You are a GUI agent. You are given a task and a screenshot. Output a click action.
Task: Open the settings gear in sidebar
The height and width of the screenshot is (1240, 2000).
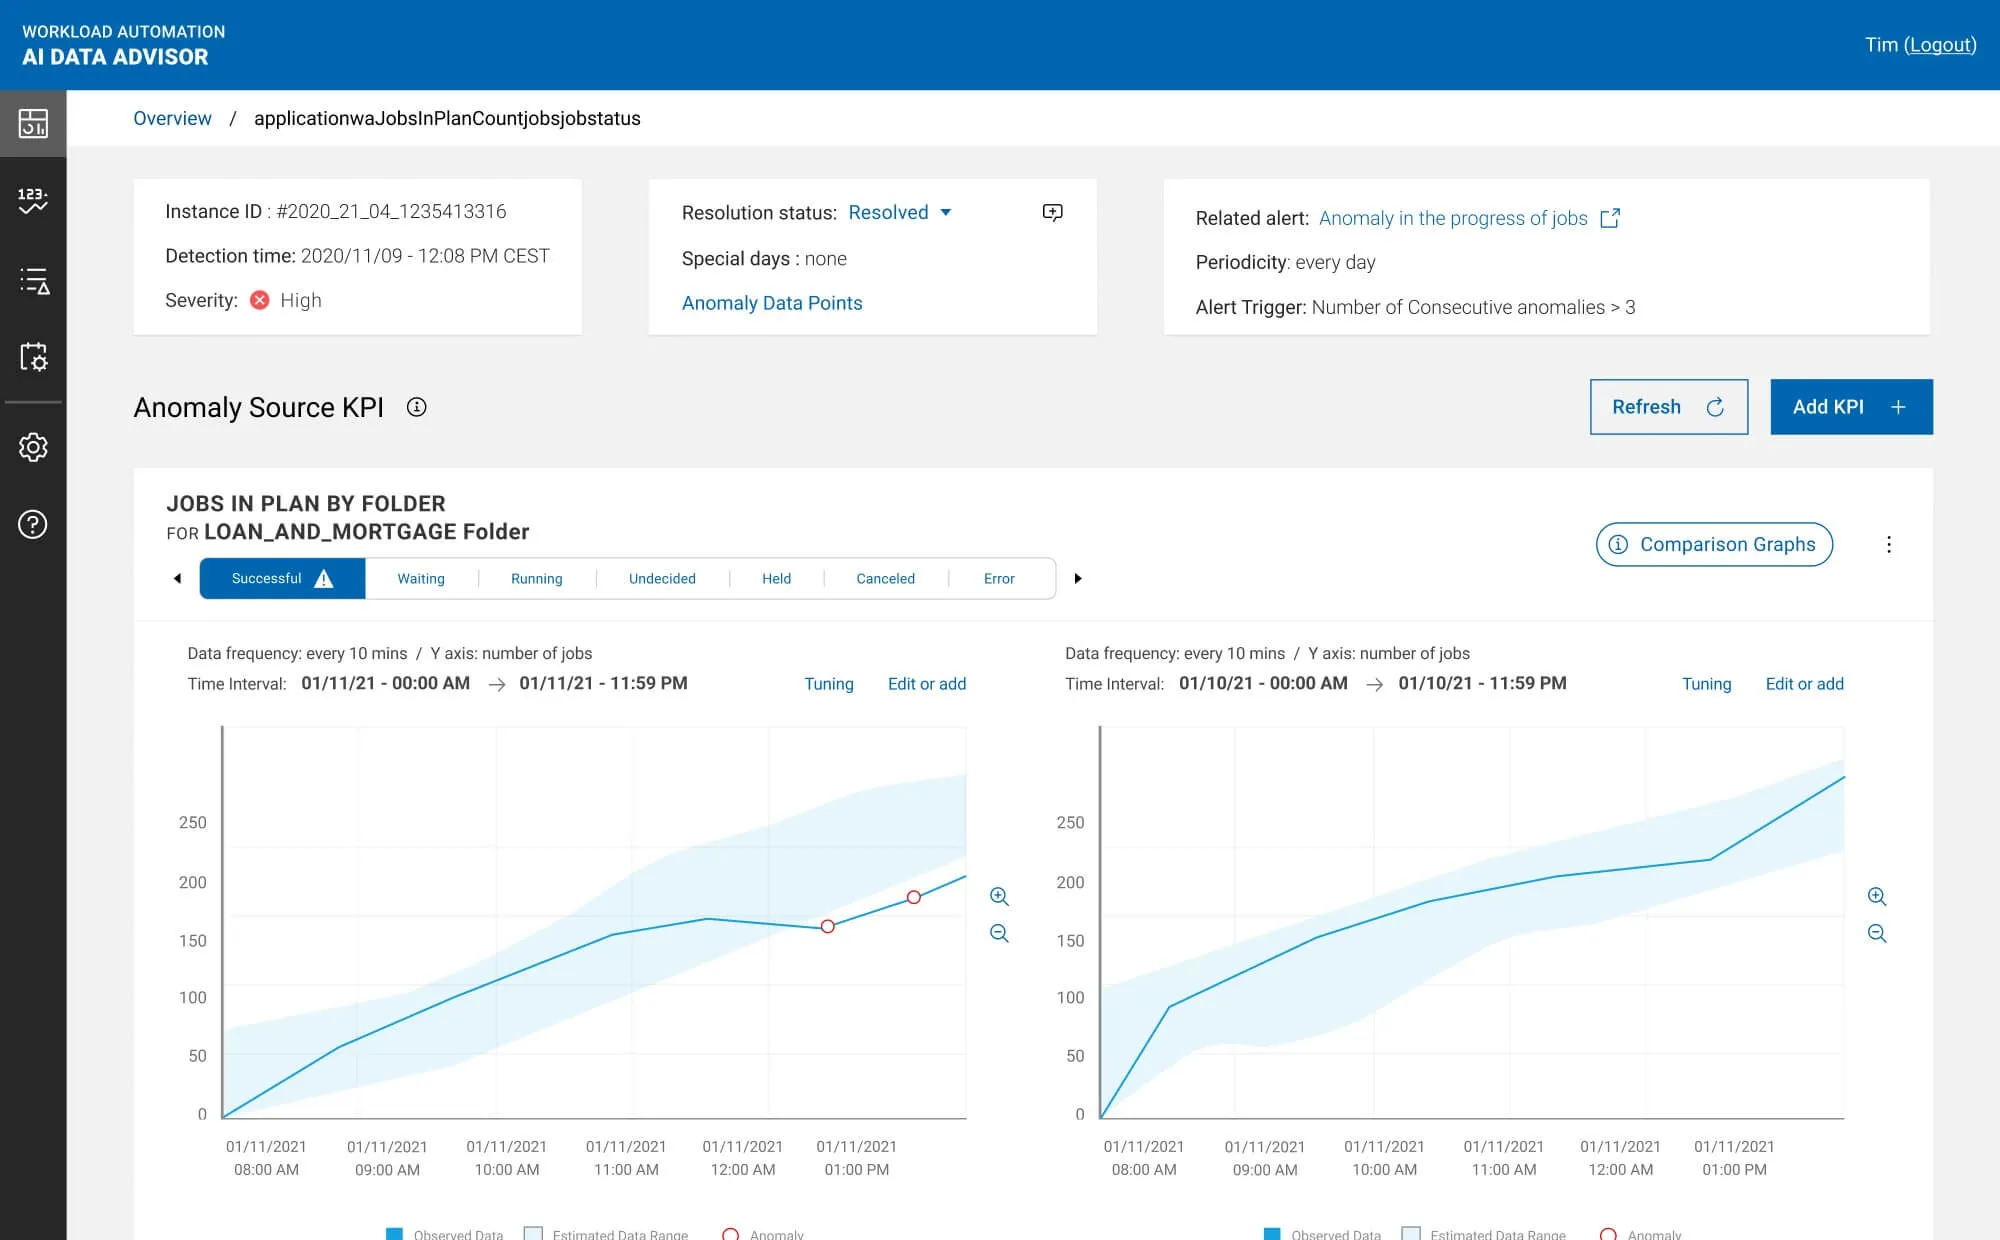coord(33,447)
